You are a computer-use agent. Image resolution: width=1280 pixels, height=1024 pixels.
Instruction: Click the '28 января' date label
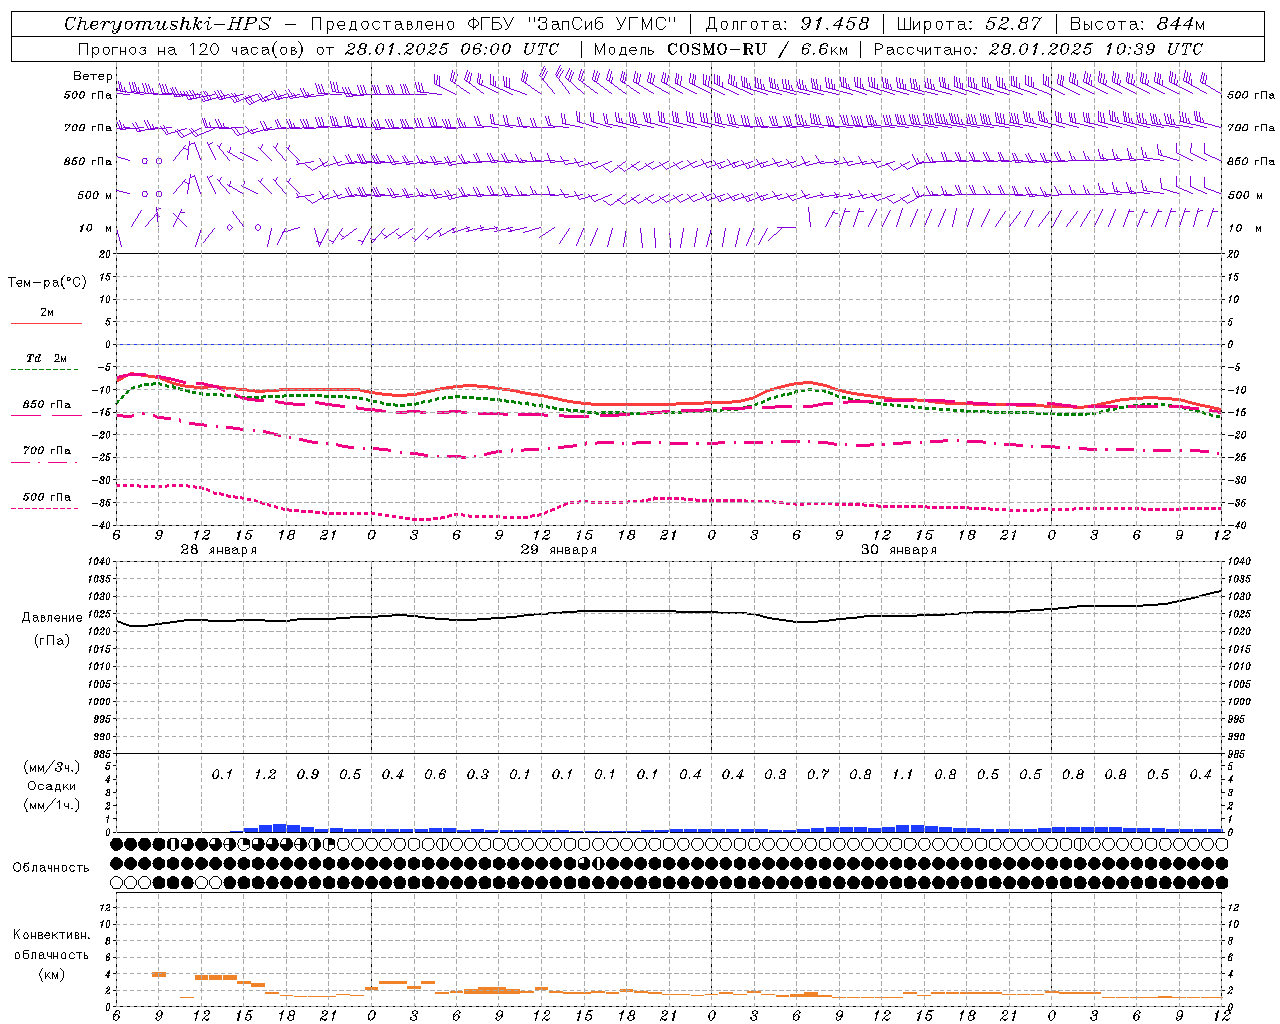point(219,550)
